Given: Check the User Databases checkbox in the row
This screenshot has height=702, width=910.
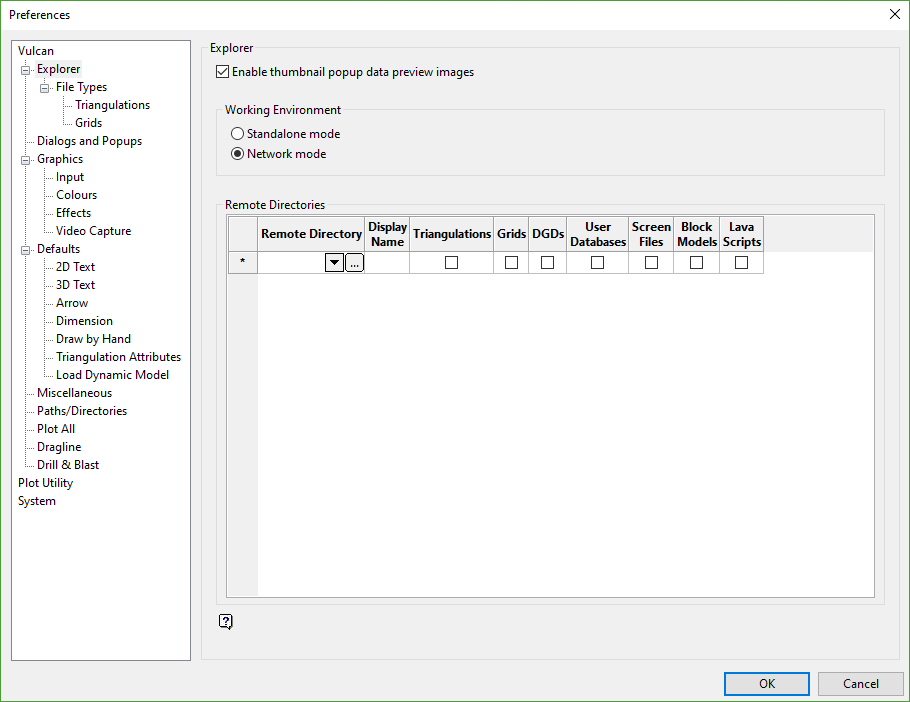Looking at the screenshot, I should [597, 263].
